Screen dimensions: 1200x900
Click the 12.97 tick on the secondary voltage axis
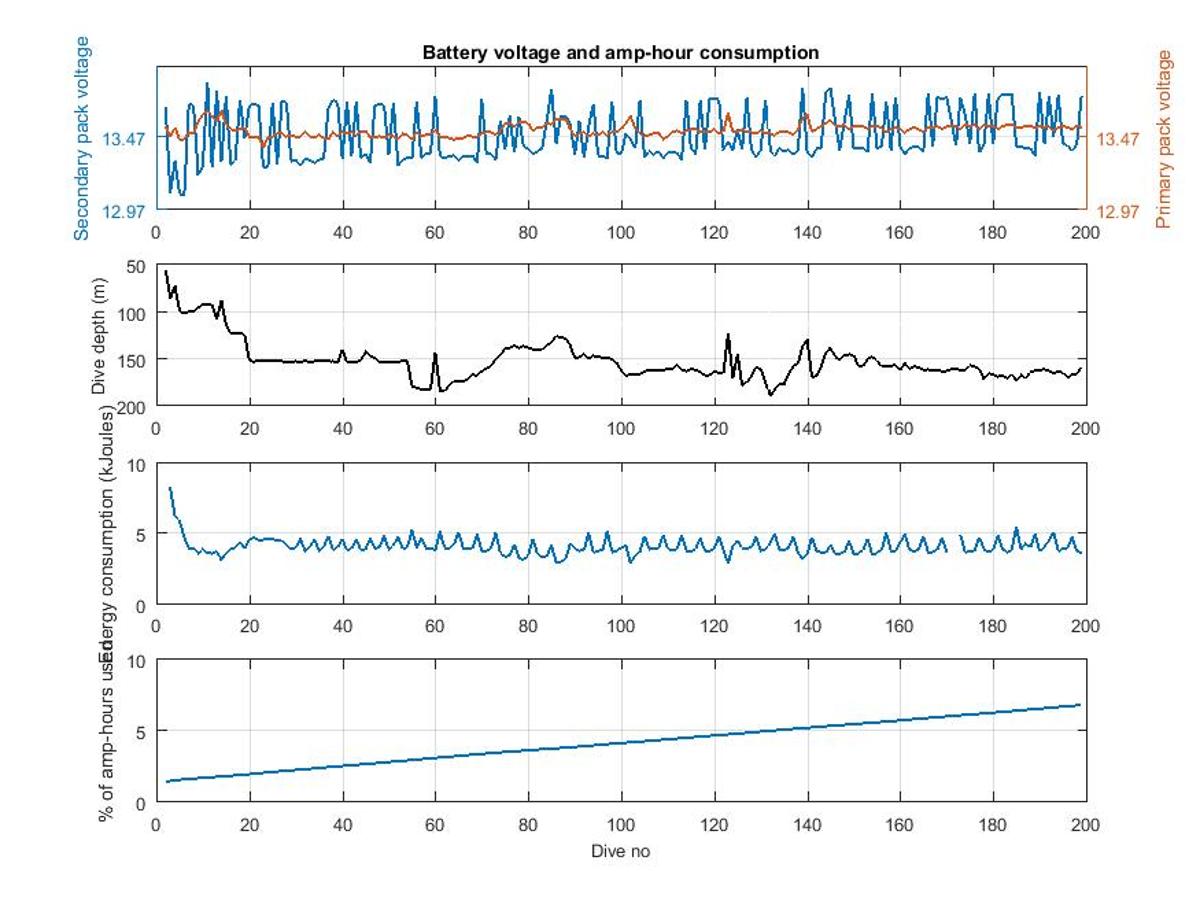(125, 211)
